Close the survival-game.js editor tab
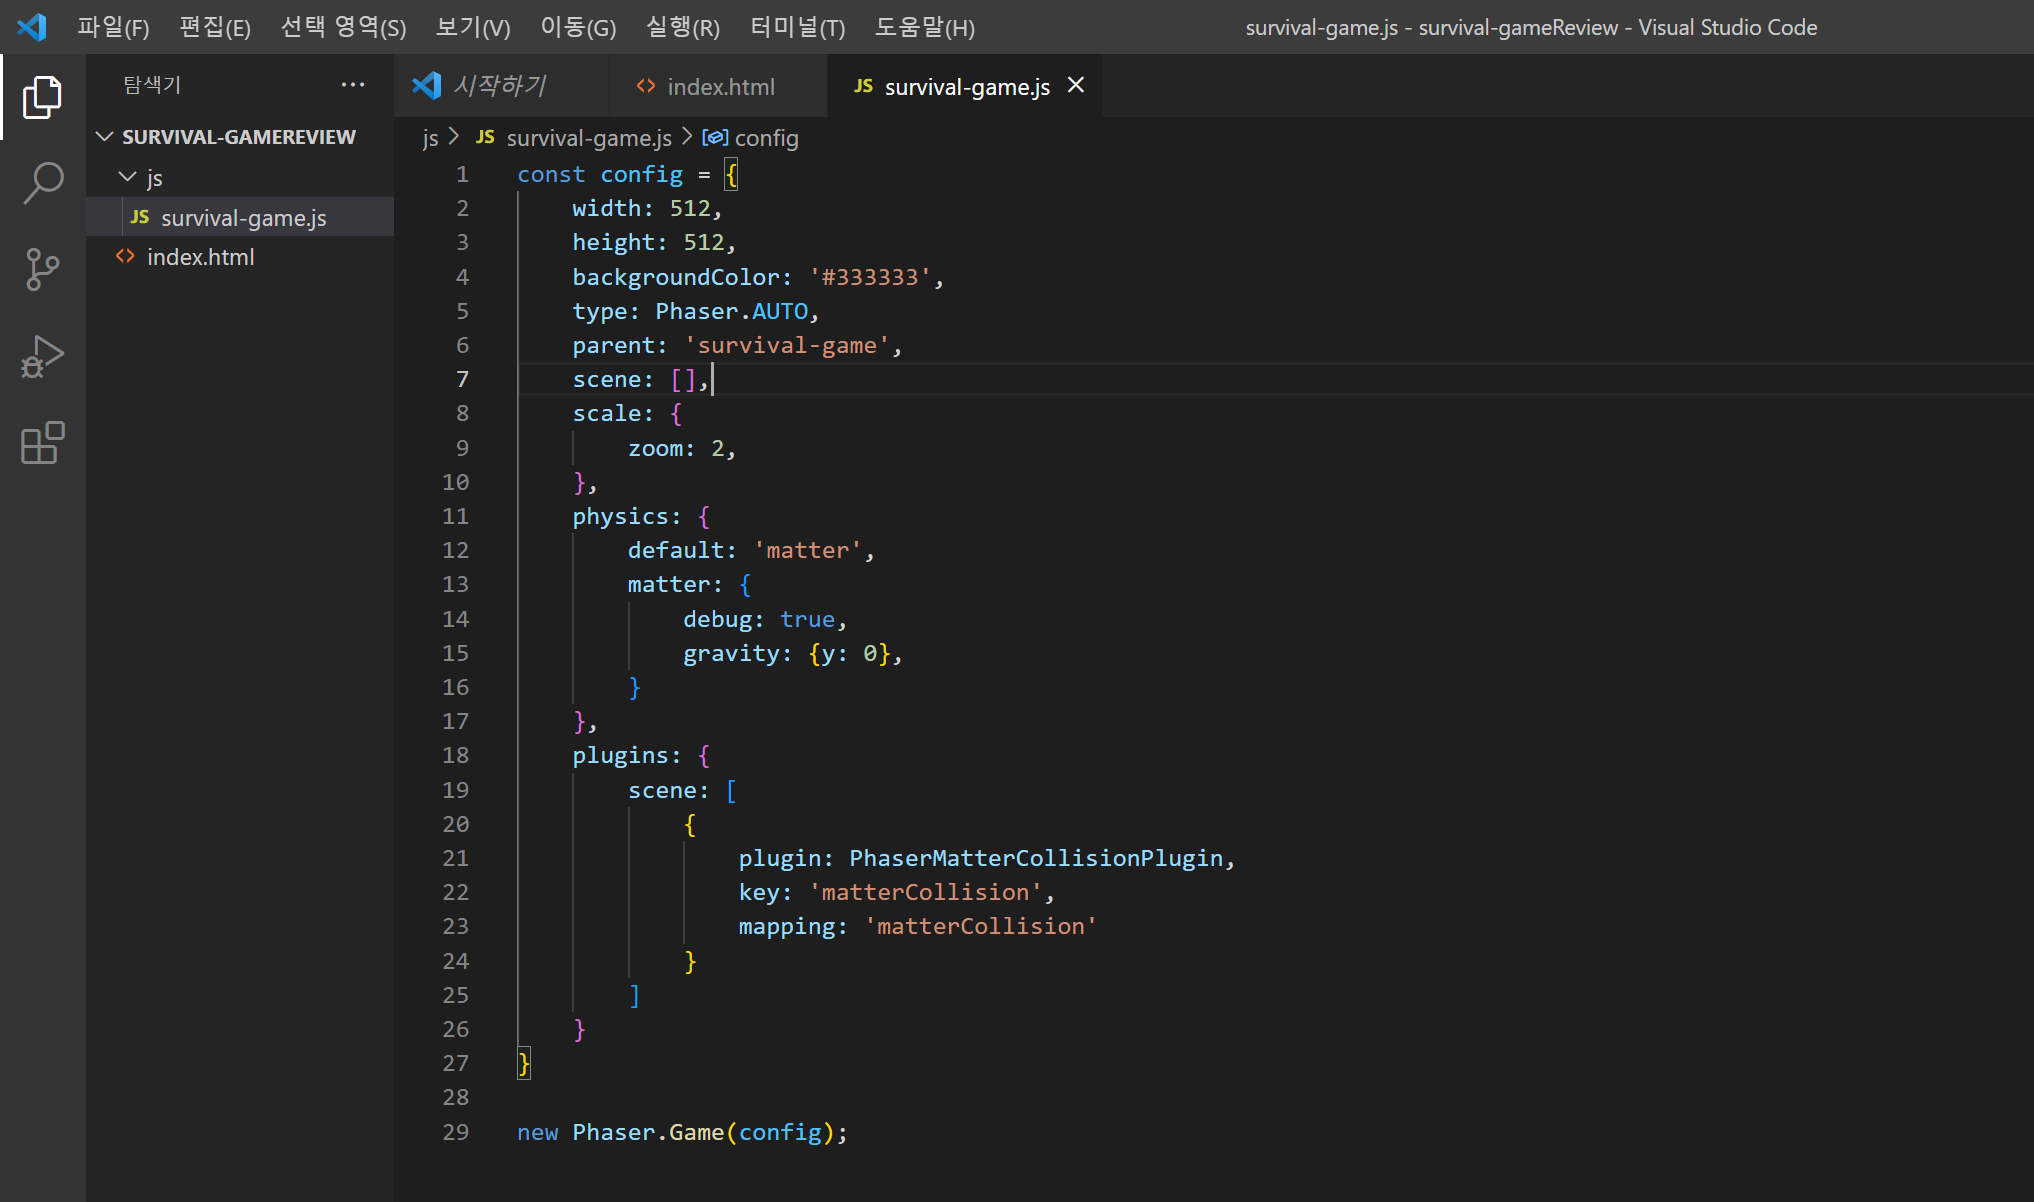This screenshot has height=1202, width=2034. coord(1076,85)
